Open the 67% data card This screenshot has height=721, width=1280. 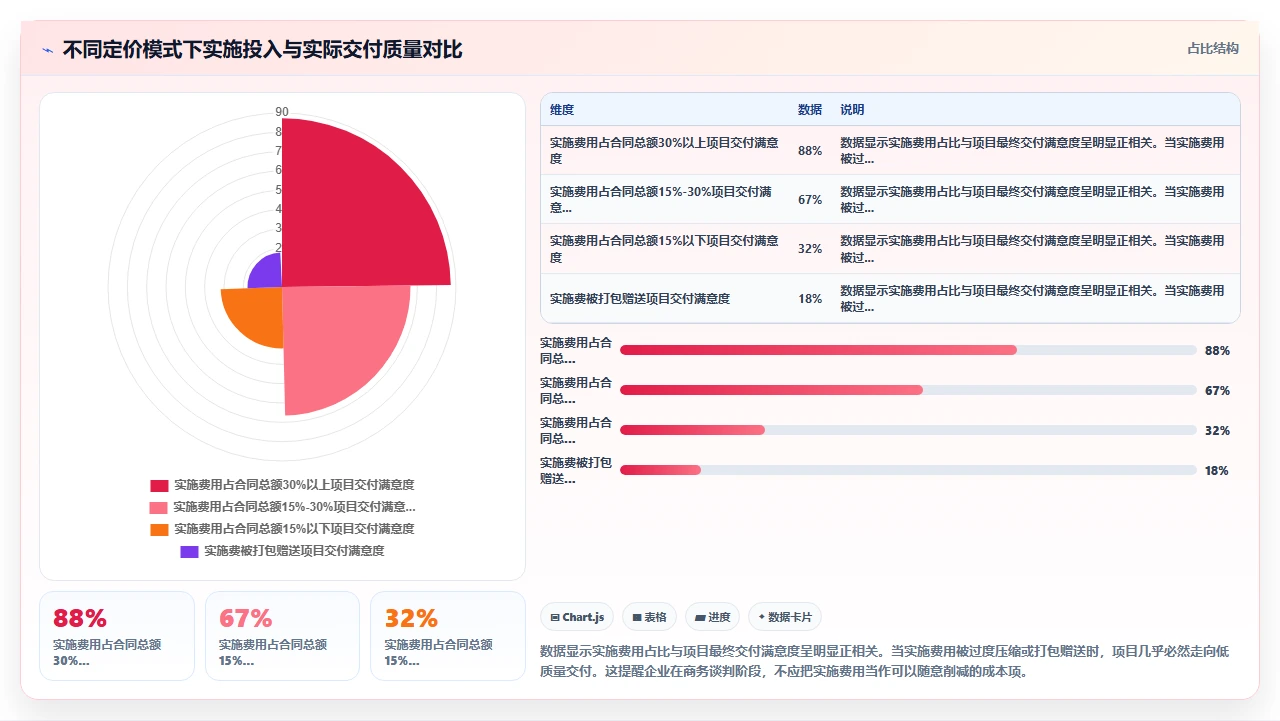pos(282,636)
